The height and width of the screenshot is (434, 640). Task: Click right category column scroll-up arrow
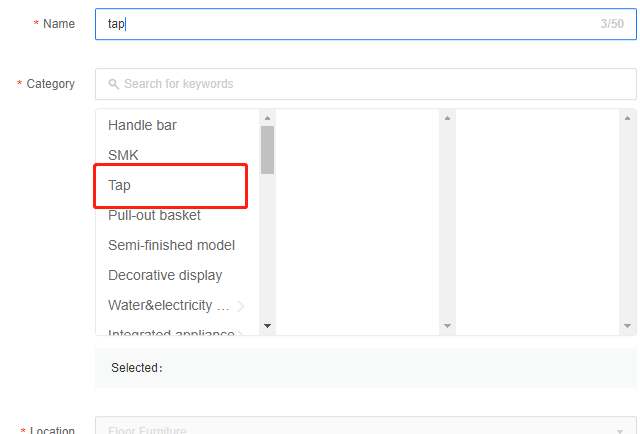(628, 117)
